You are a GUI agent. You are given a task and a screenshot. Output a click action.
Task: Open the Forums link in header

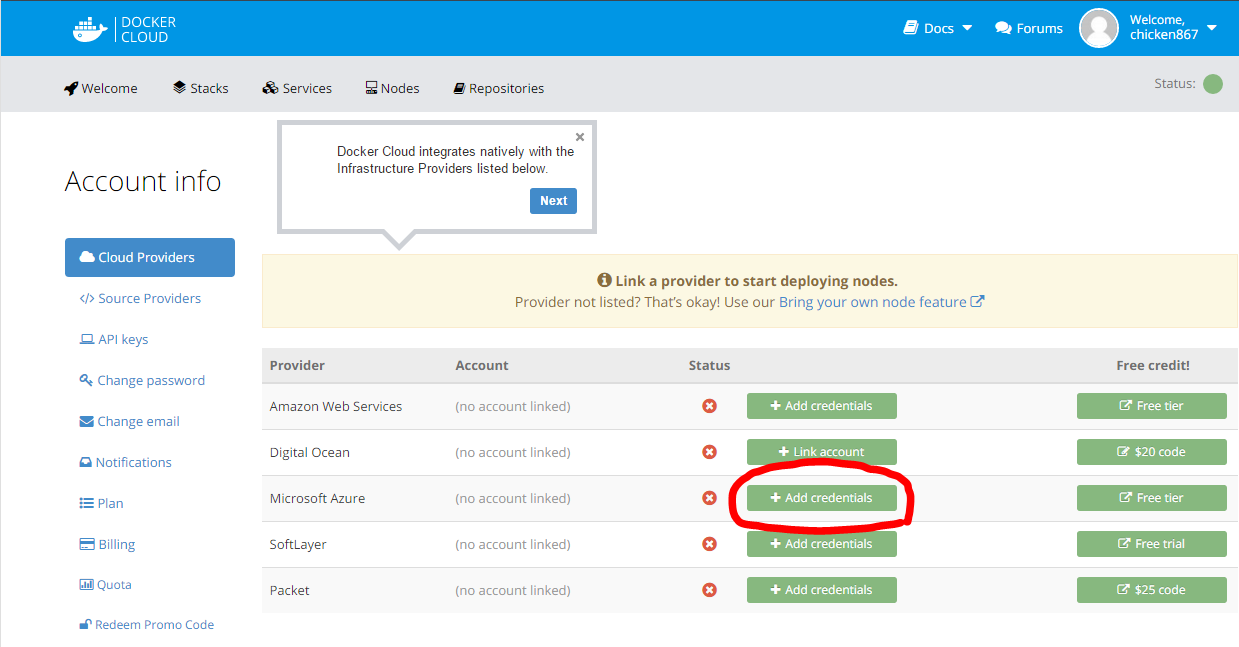[x=1029, y=28]
